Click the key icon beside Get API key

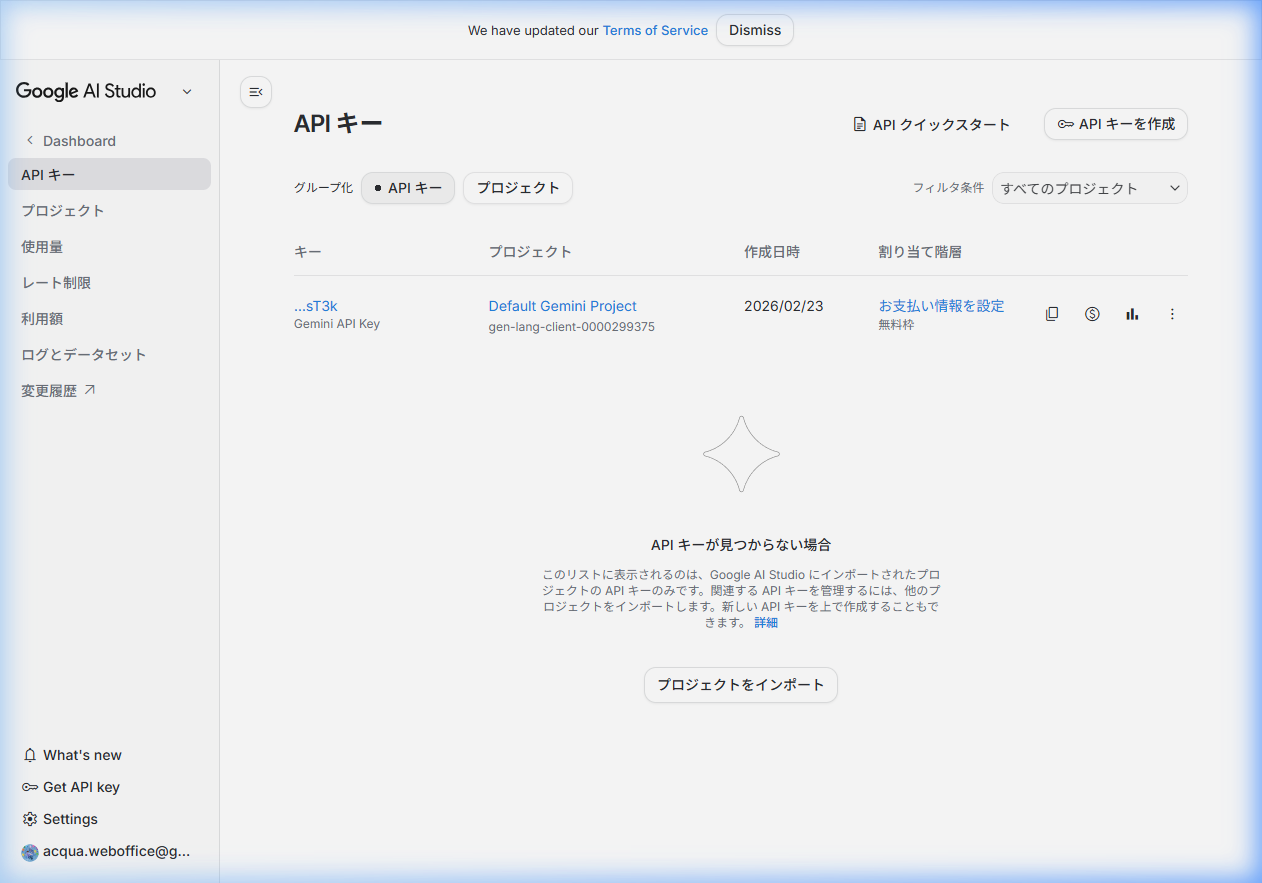30,787
